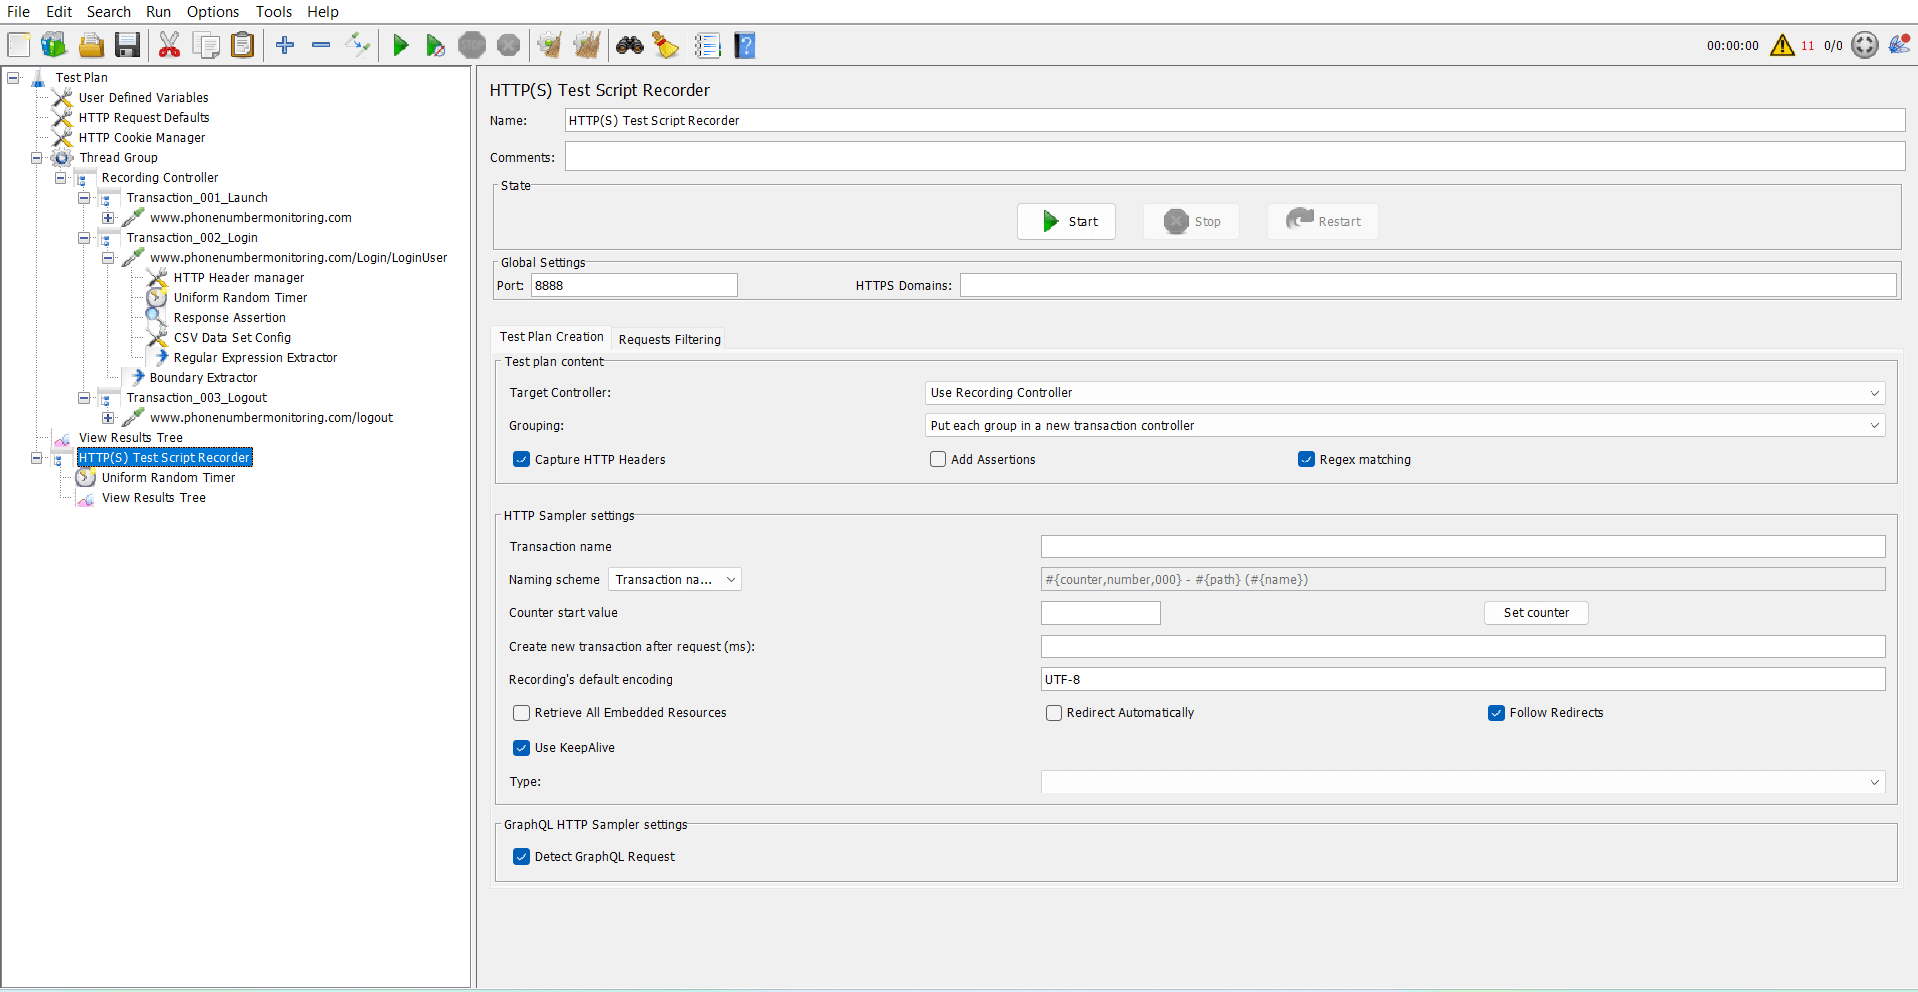The height and width of the screenshot is (992, 1918).
Task: Open the Target Controller dropdown
Action: pos(1404,393)
